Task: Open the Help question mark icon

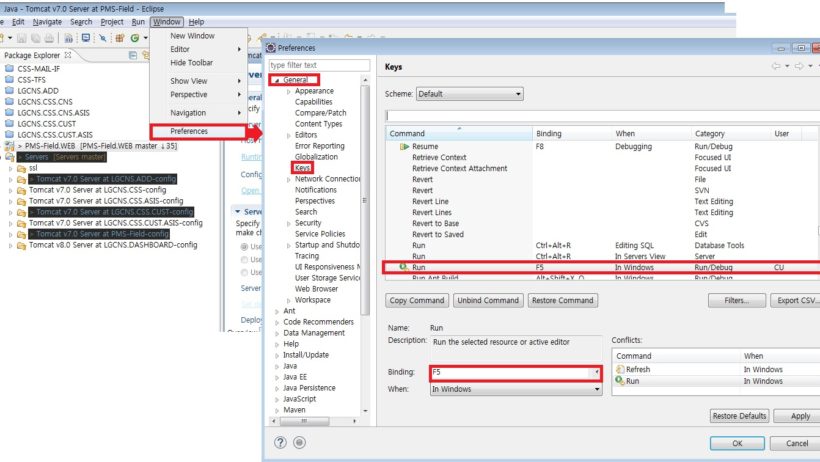Action: 280,443
